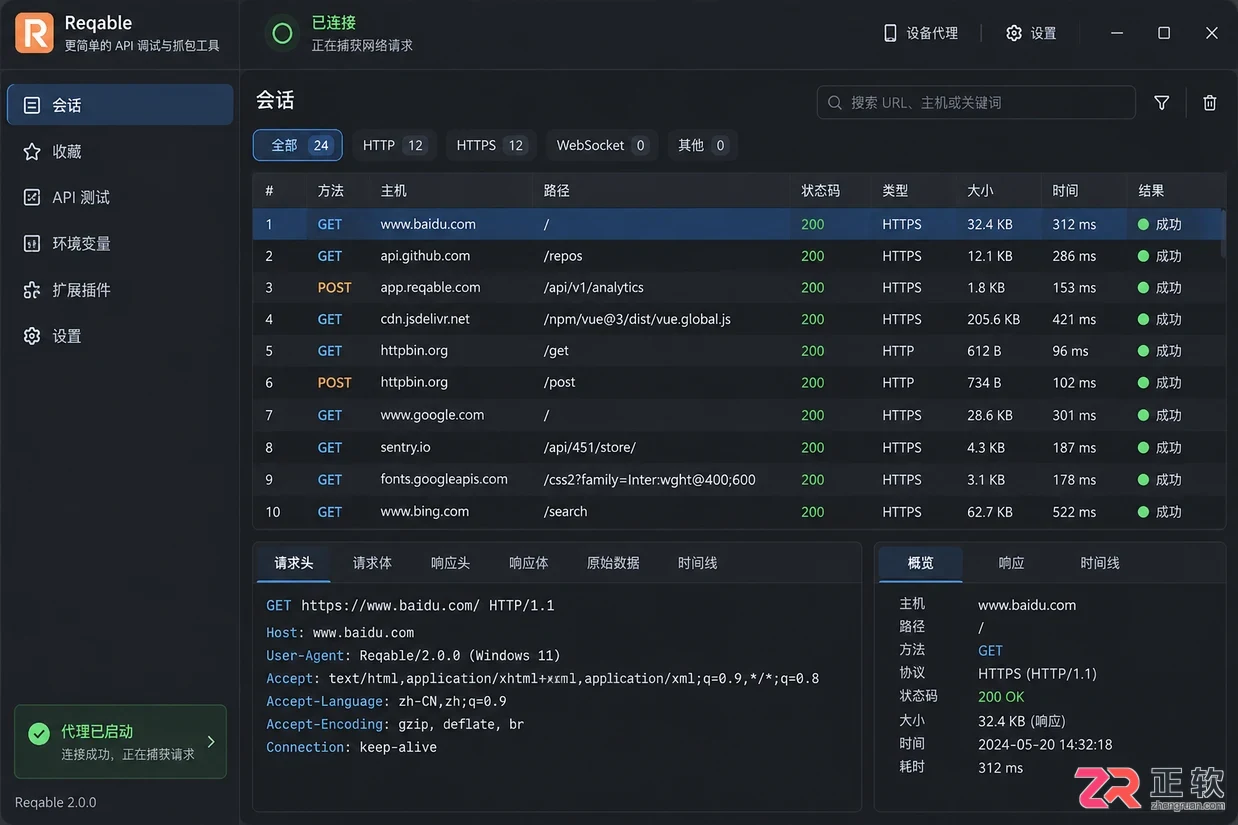Select the 全部 24 filter tab
The width and height of the screenshot is (1238, 825).
coord(298,145)
